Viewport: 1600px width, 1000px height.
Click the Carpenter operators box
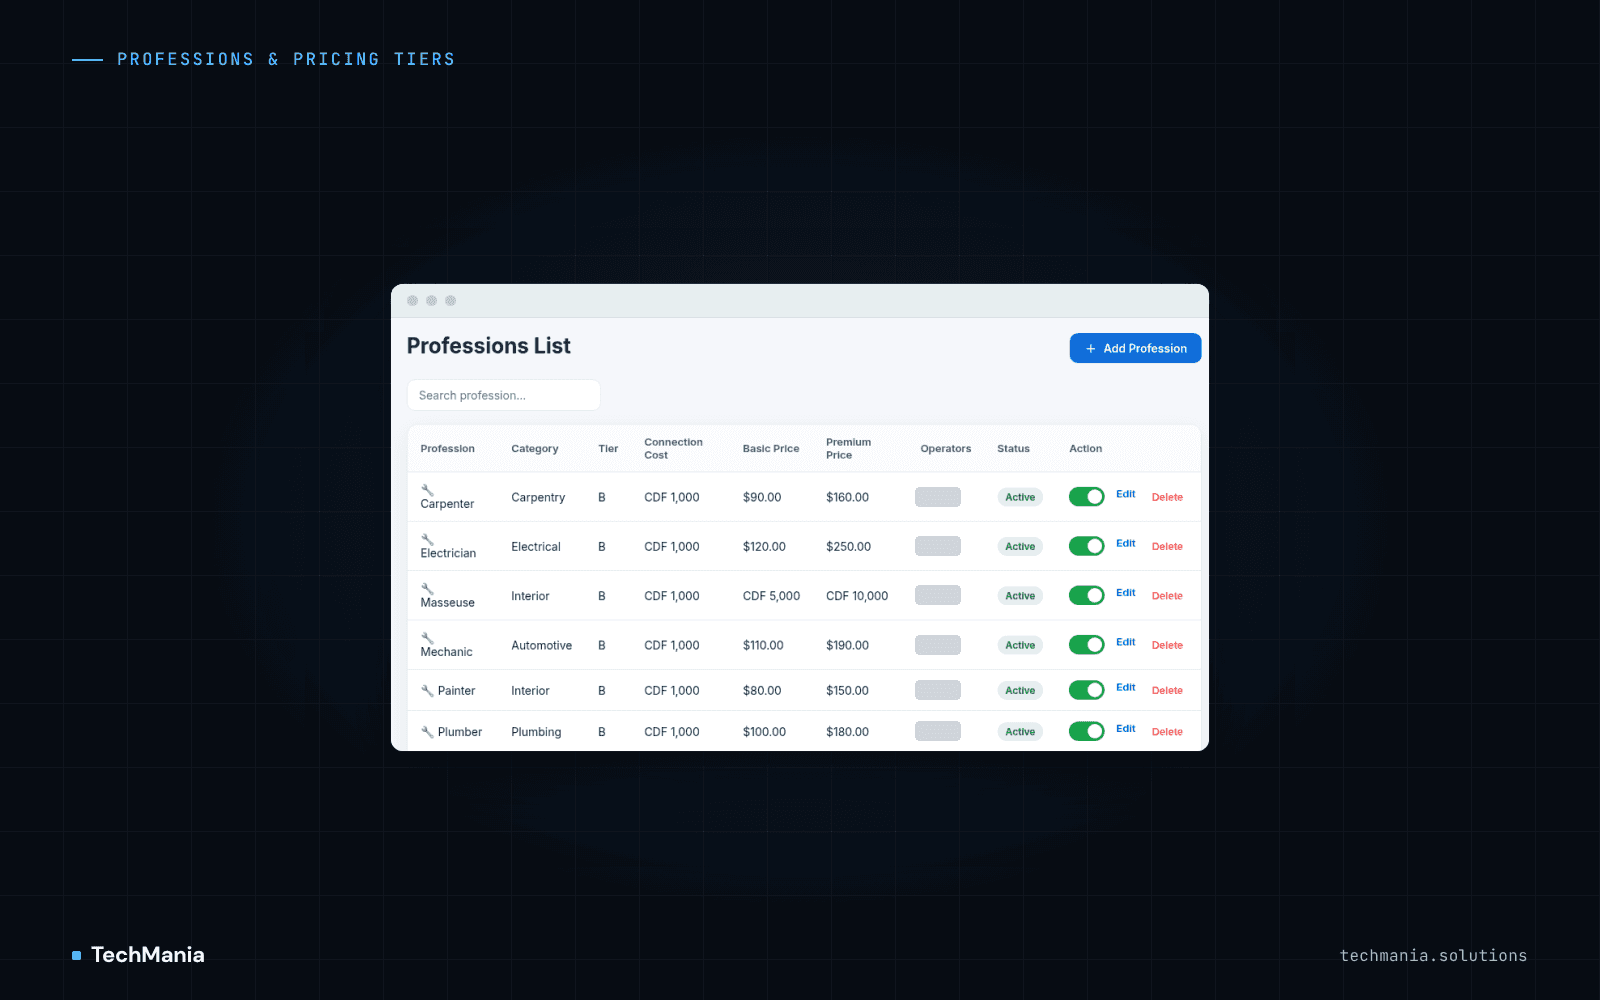(x=938, y=497)
